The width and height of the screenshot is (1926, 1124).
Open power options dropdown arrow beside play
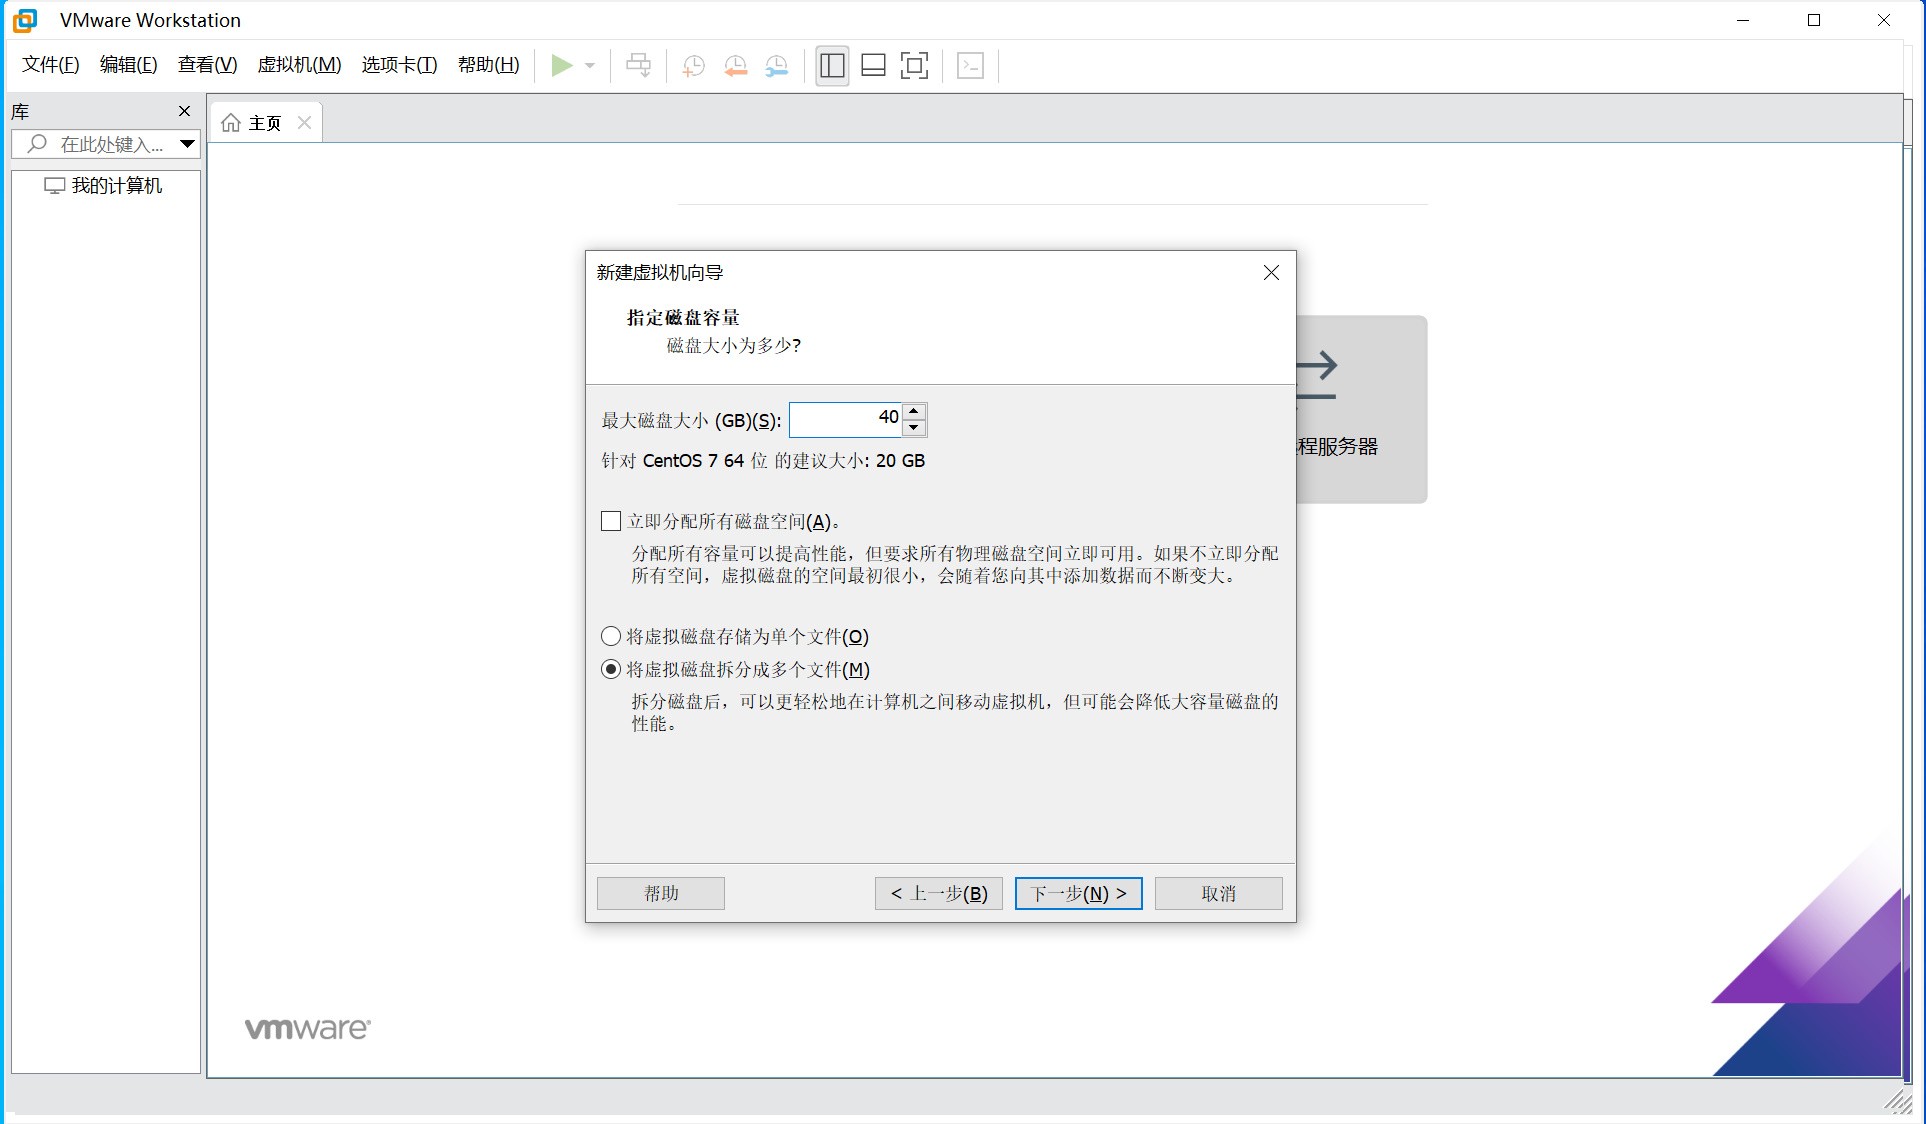pos(590,66)
